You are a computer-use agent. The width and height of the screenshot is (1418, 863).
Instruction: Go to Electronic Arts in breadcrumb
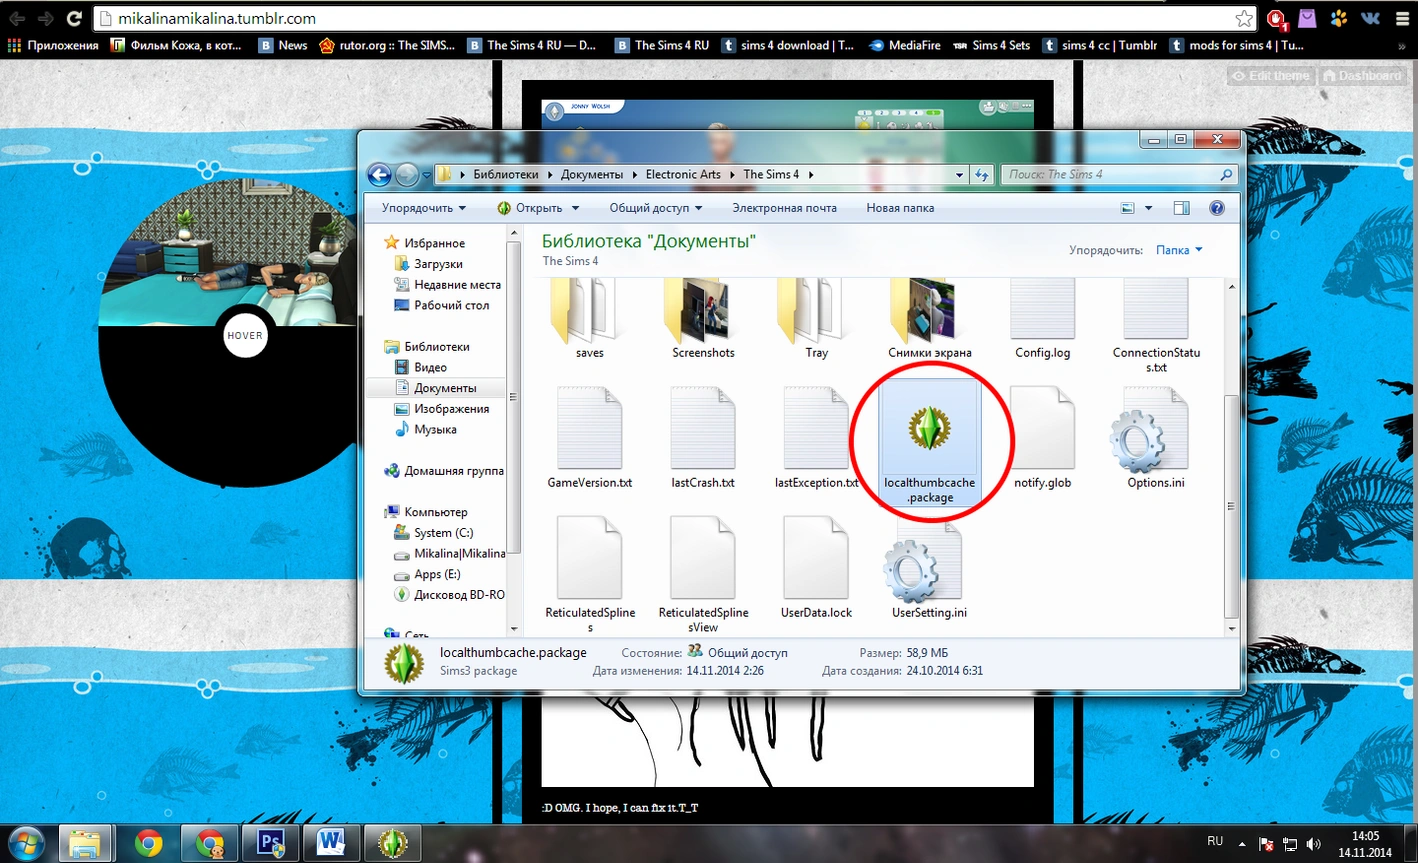click(x=683, y=174)
